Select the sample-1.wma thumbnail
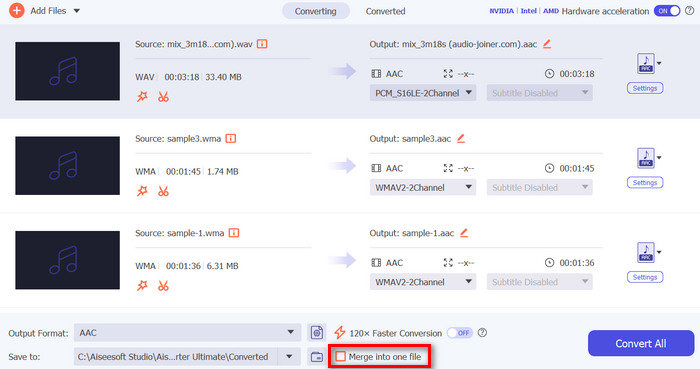The image size is (700, 369). click(x=67, y=260)
